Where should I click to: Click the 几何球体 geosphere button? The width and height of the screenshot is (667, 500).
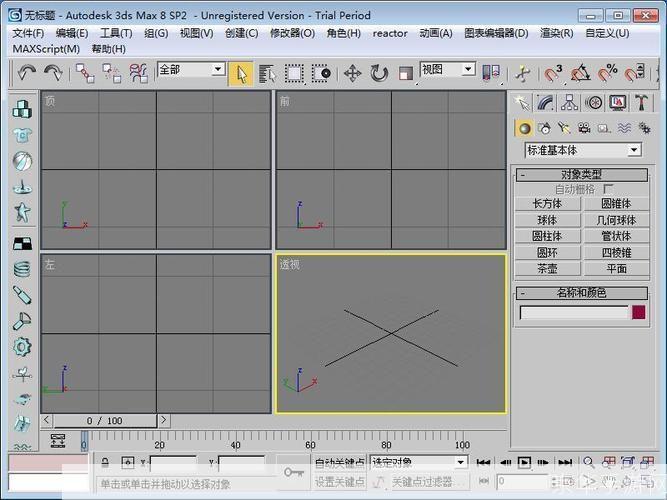[x=616, y=220]
